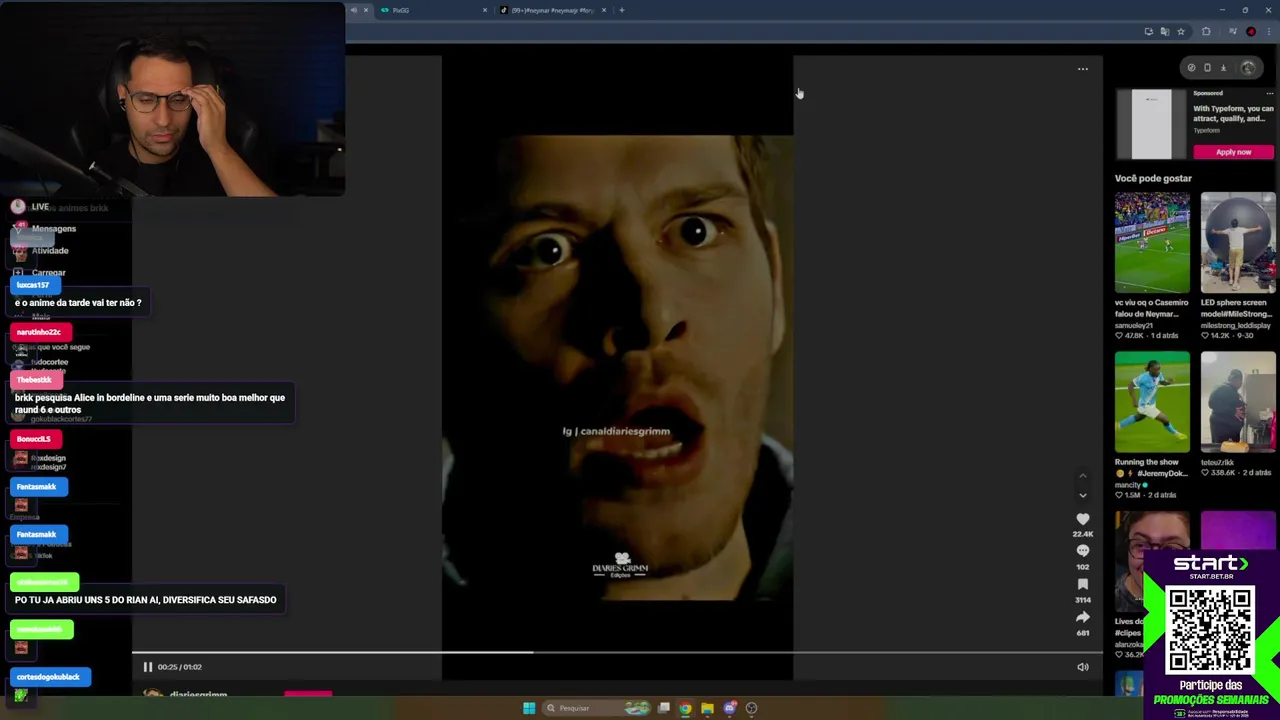
Task: Open video more options ellipsis
Action: coord(1082,69)
